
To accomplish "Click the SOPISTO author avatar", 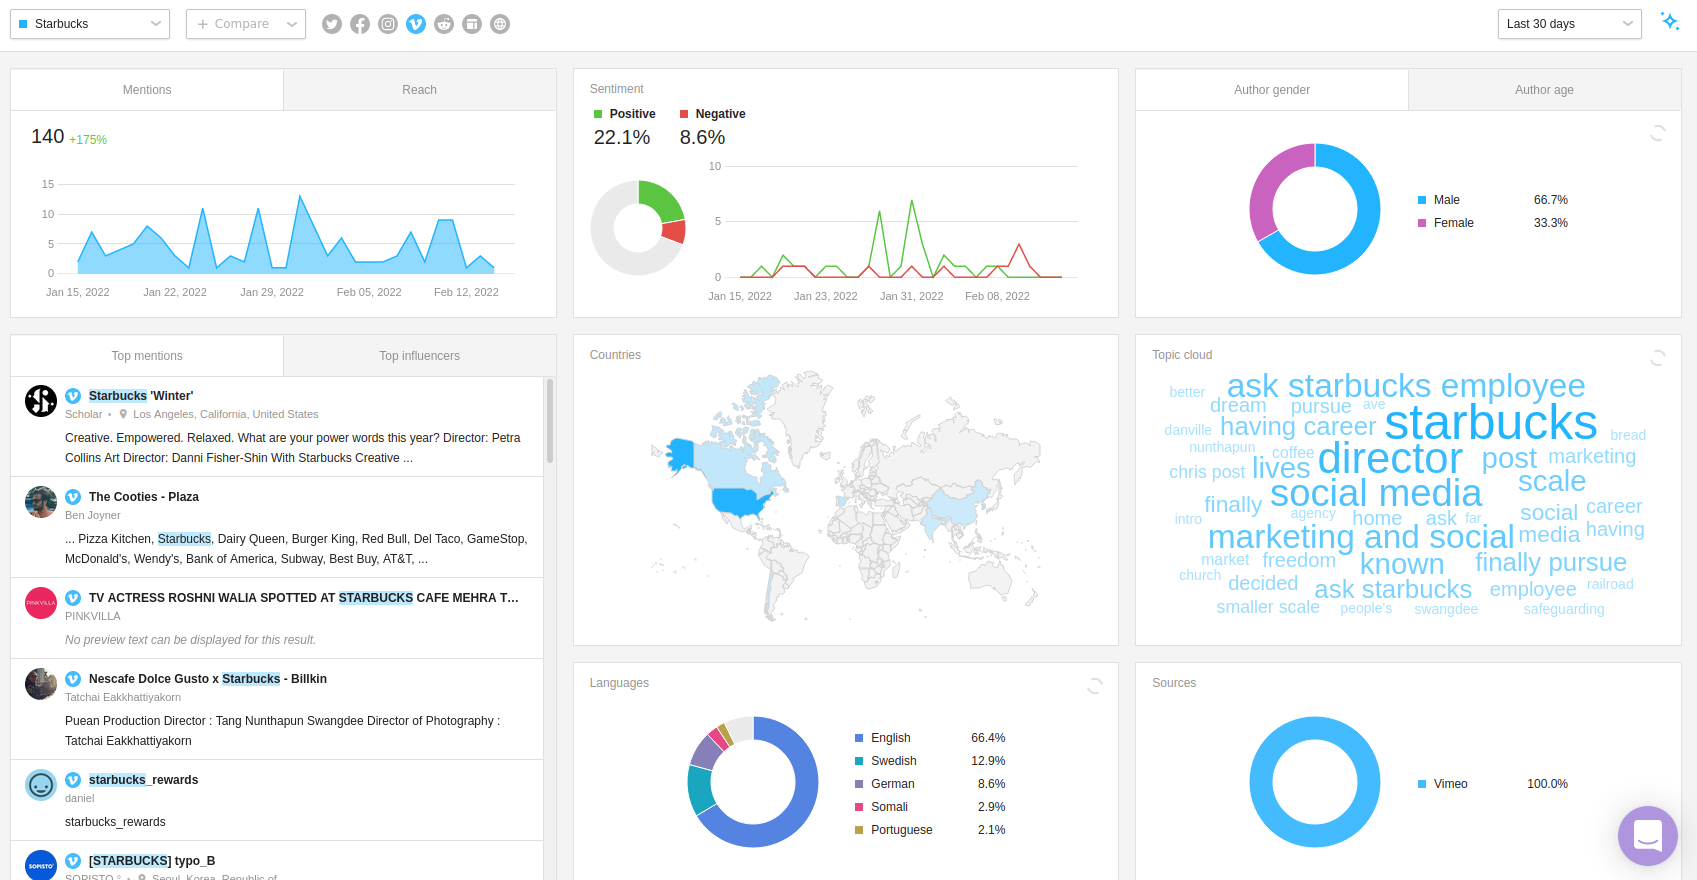I will point(41,865).
